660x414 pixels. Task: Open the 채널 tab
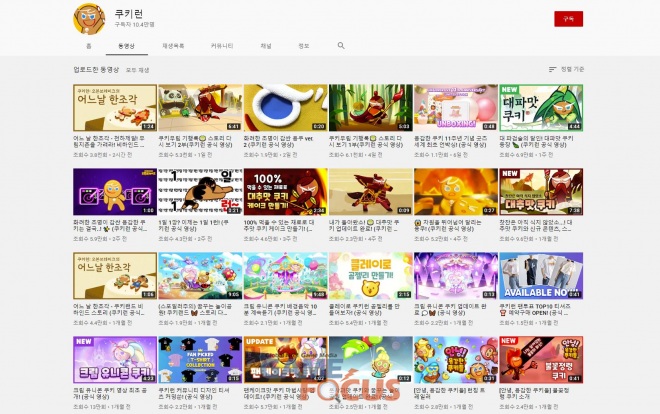[266, 46]
